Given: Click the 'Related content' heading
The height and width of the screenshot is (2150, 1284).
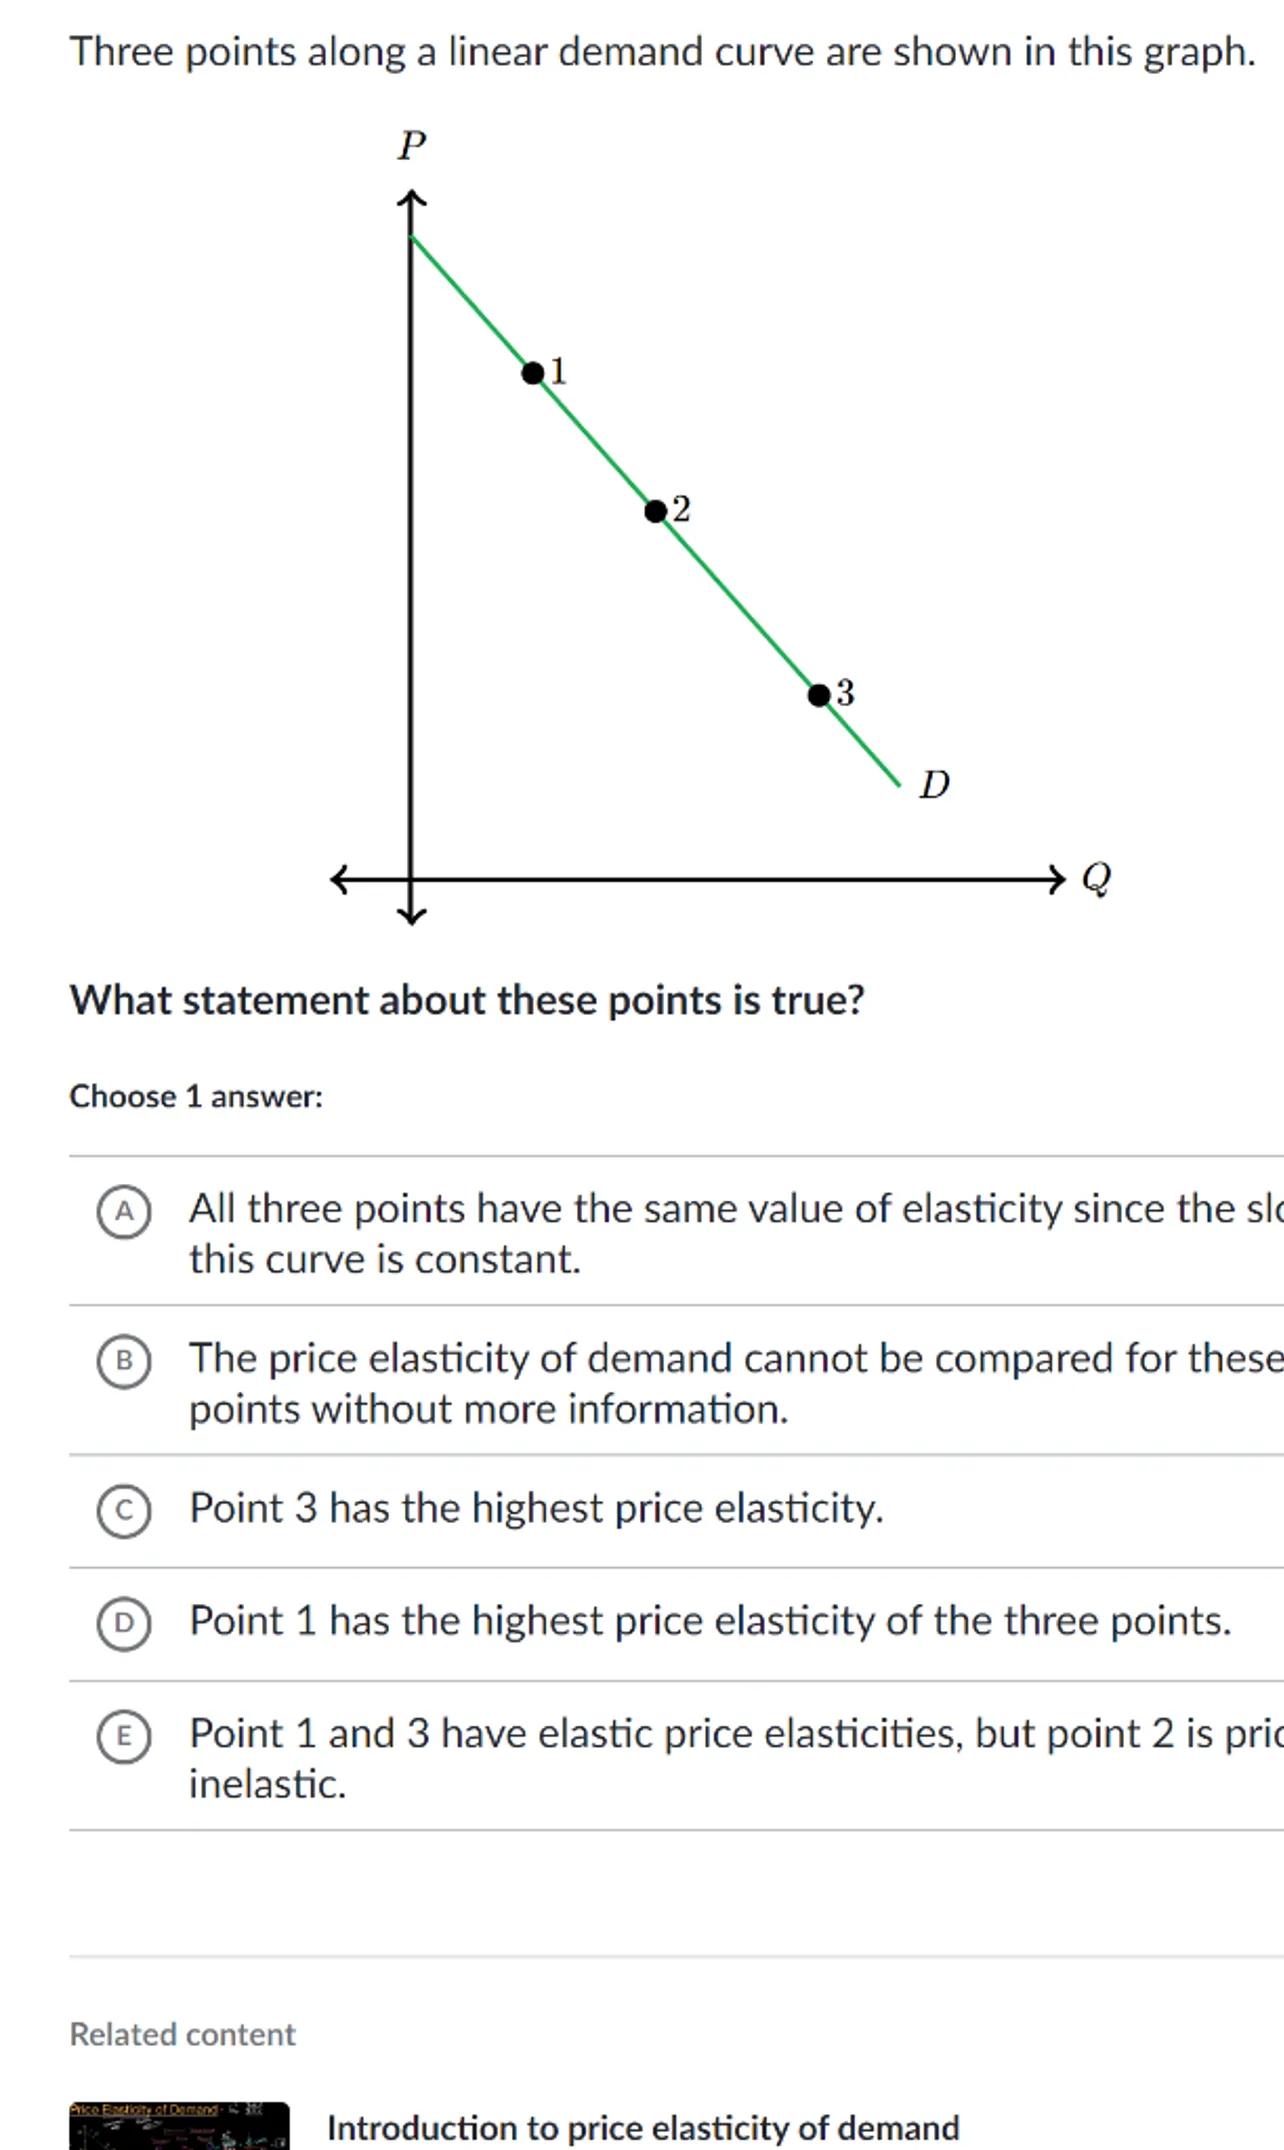Looking at the screenshot, I should [182, 2034].
